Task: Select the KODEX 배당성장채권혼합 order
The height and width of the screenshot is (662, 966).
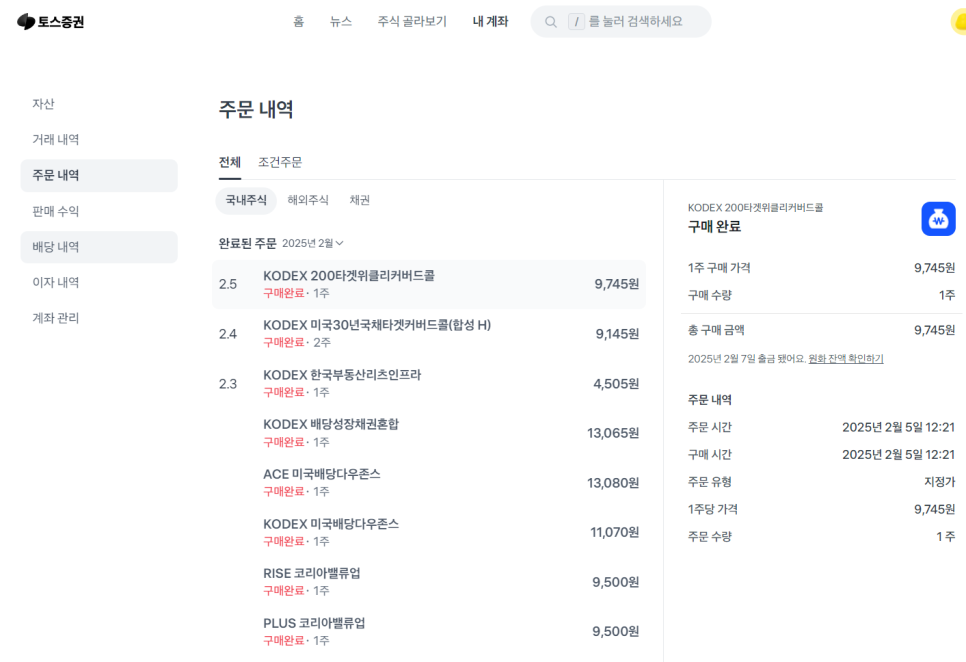Action: click(x=429, y=433)
